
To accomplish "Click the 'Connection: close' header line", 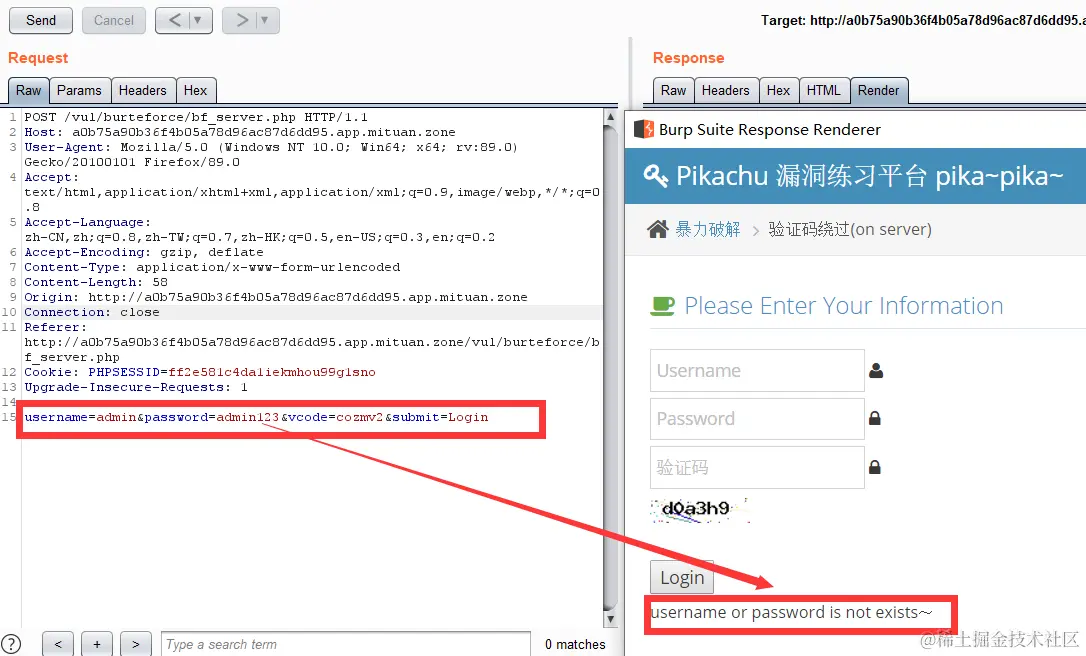I will point(91,312).
